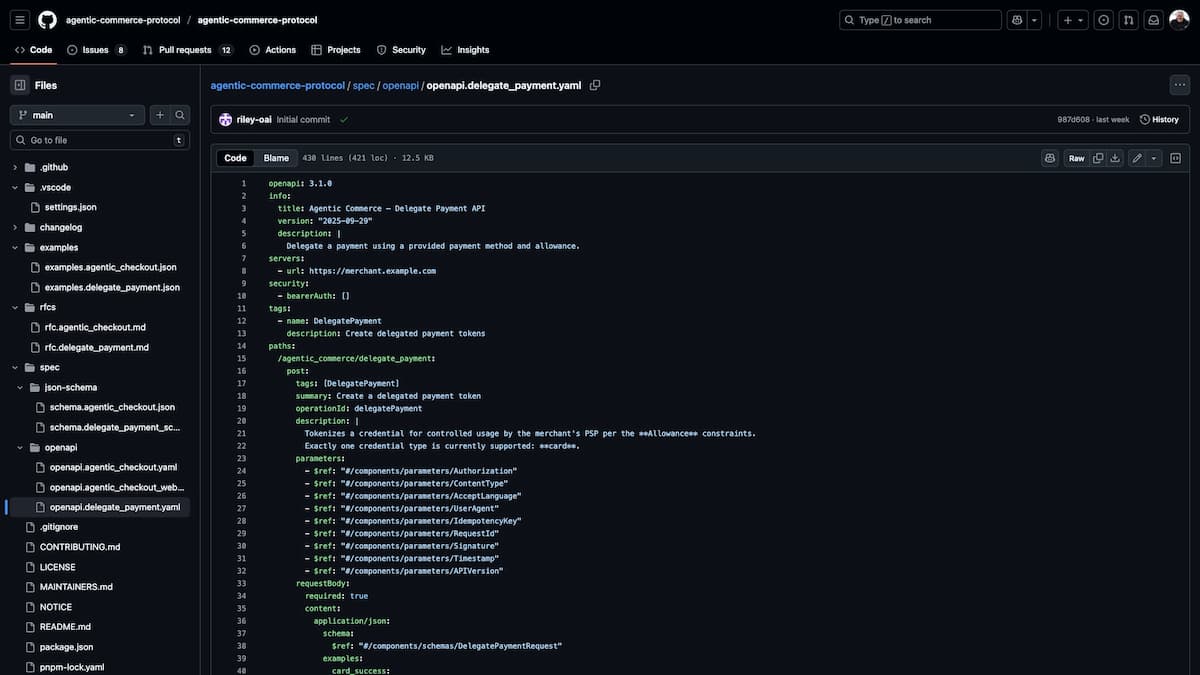
Task: Open the main branch dropdown
Action: (77, 115)
